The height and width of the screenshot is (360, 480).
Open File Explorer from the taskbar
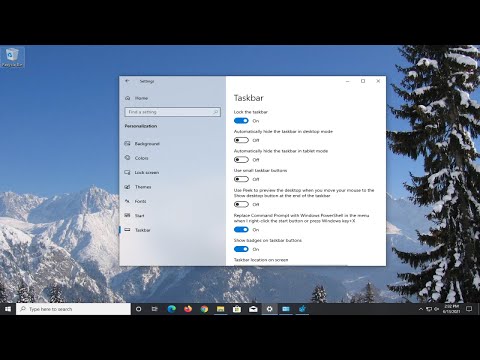220,309
